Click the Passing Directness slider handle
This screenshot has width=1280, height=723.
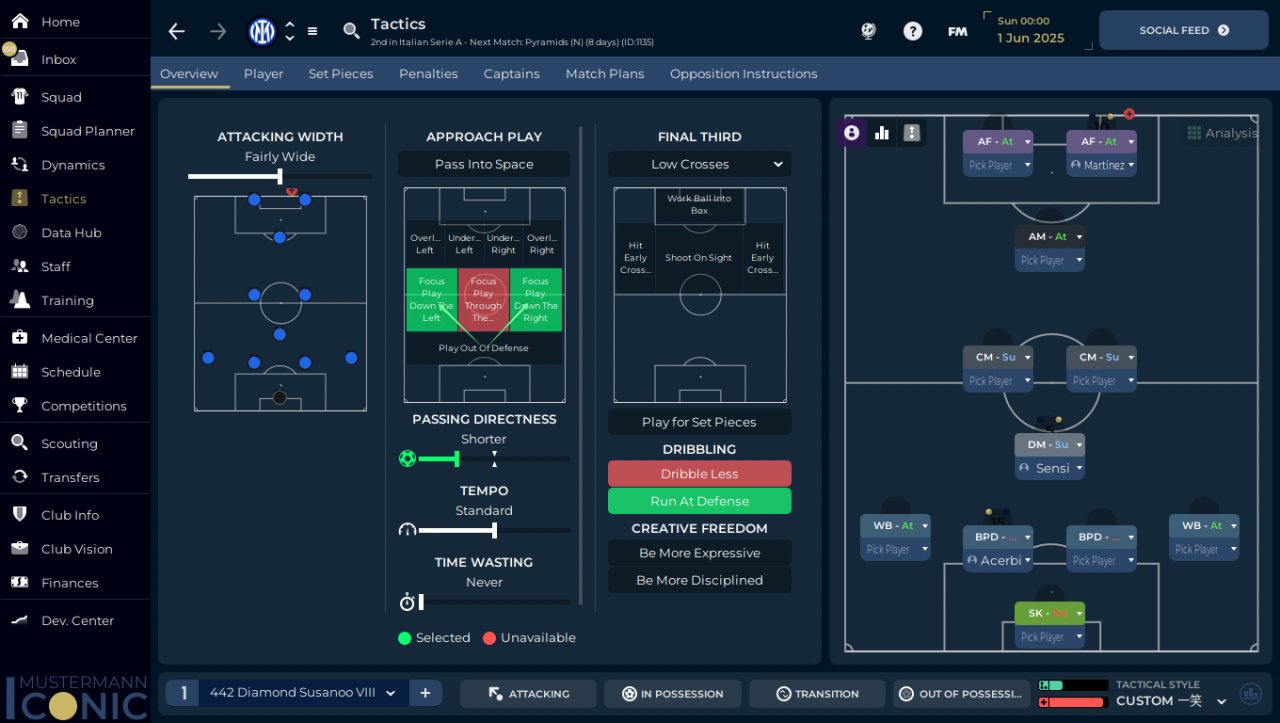456,459
